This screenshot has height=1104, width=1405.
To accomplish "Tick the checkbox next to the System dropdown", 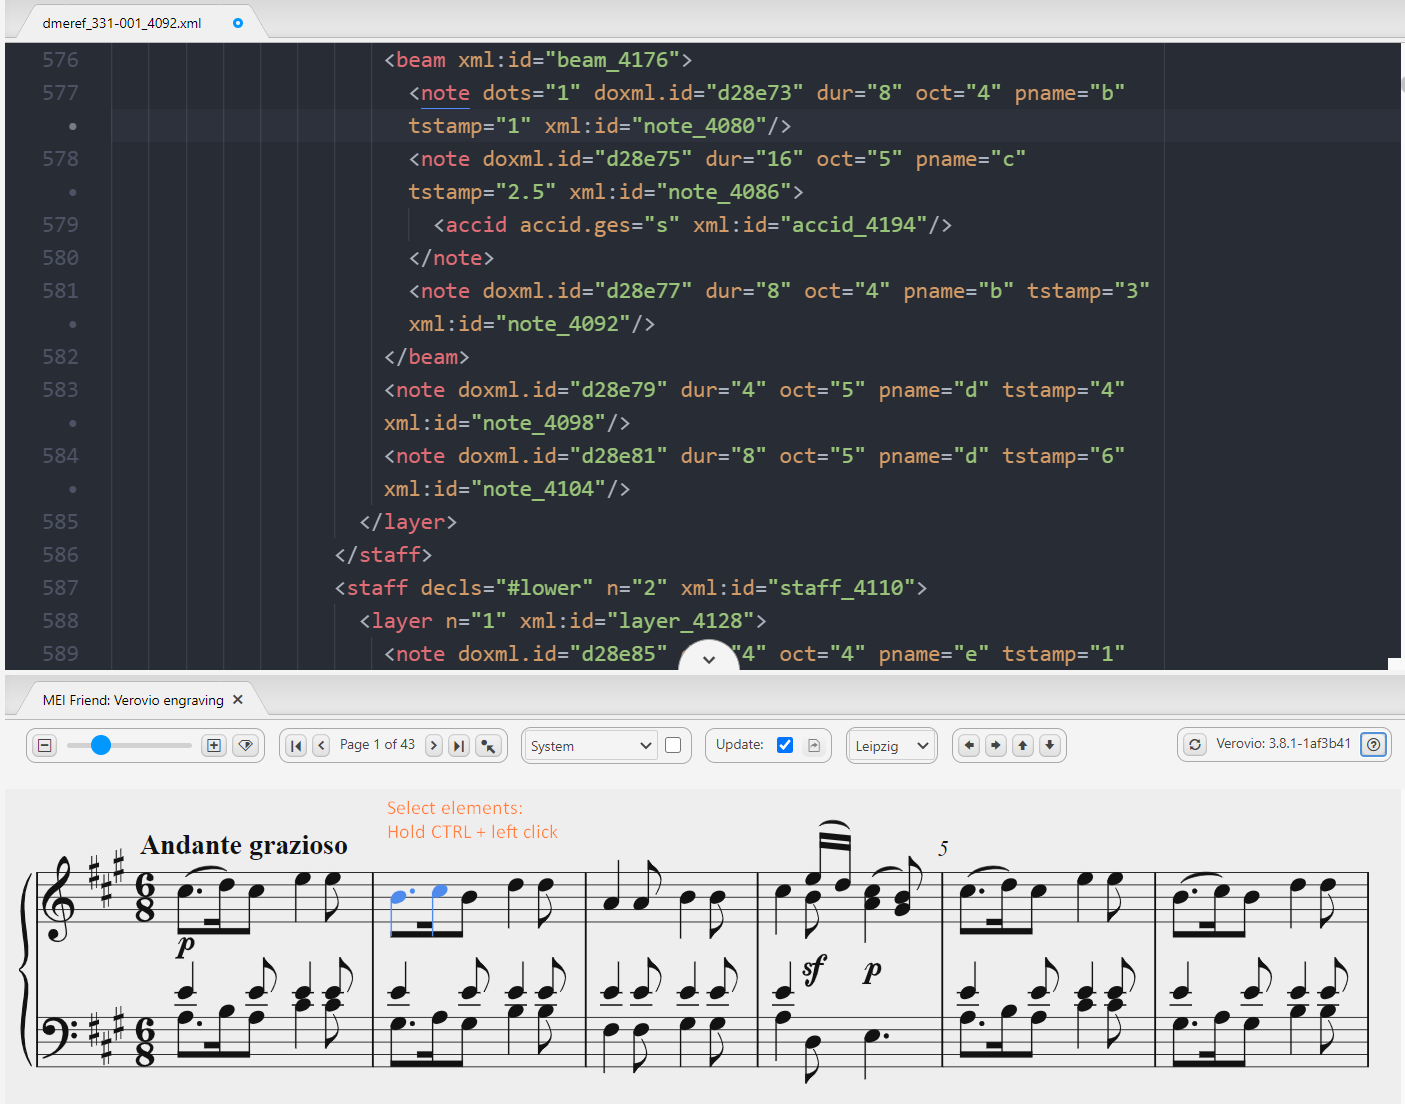I will pyautogui.click(x=673, y=745).
